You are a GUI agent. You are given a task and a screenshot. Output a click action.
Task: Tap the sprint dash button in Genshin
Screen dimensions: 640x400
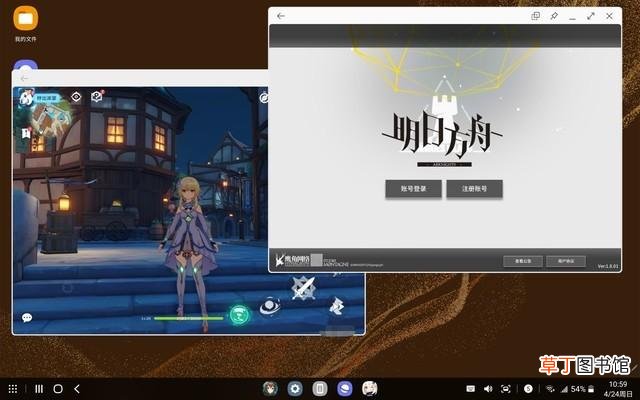(337, 307)
